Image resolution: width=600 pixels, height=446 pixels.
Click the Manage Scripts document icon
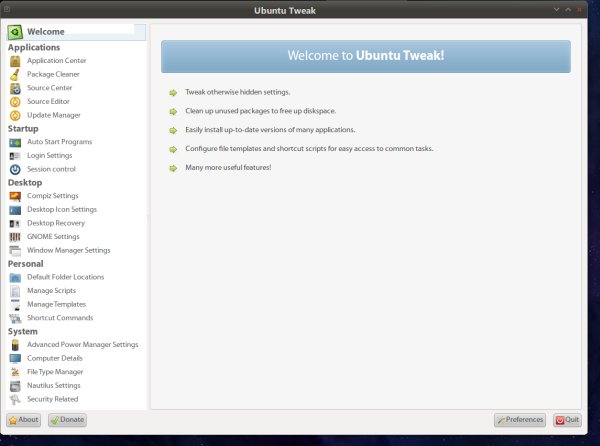tap(15, 291)
